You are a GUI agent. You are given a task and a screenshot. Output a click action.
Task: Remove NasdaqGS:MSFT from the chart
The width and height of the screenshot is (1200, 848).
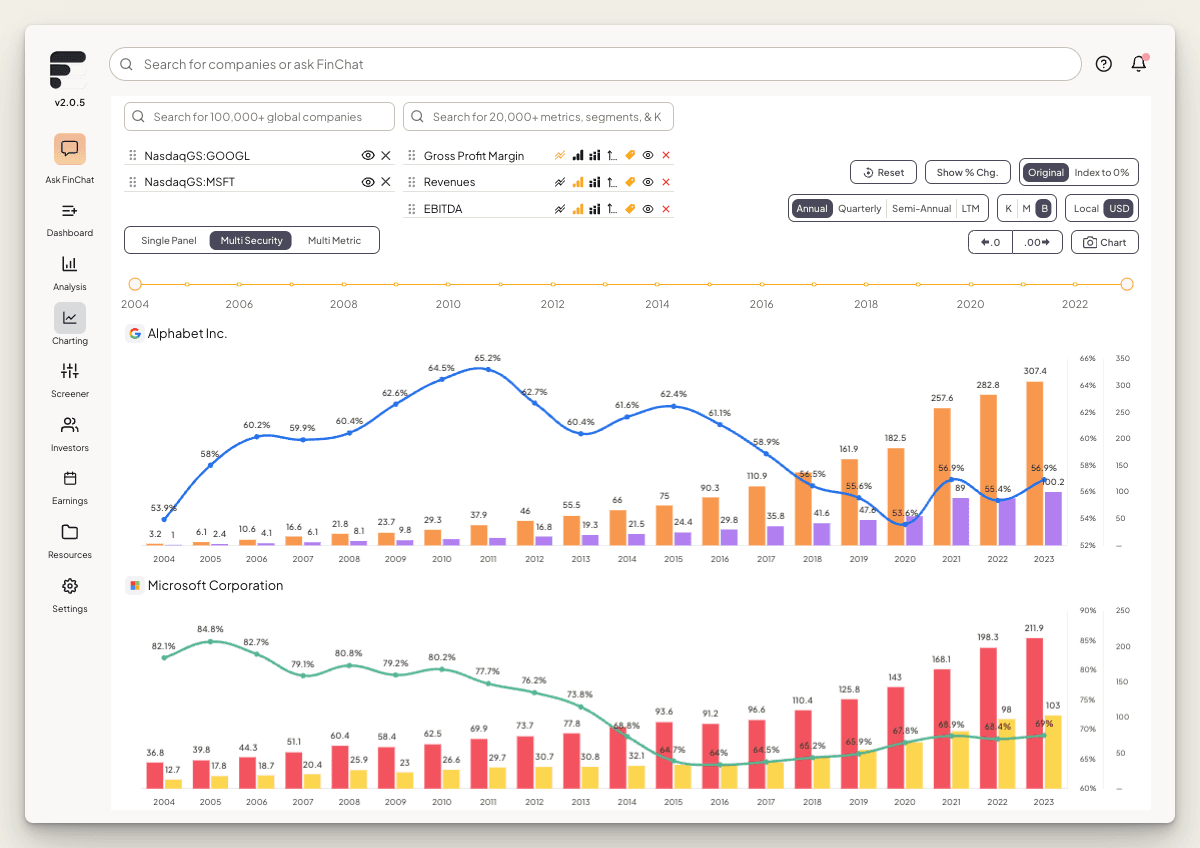point(386,182)
